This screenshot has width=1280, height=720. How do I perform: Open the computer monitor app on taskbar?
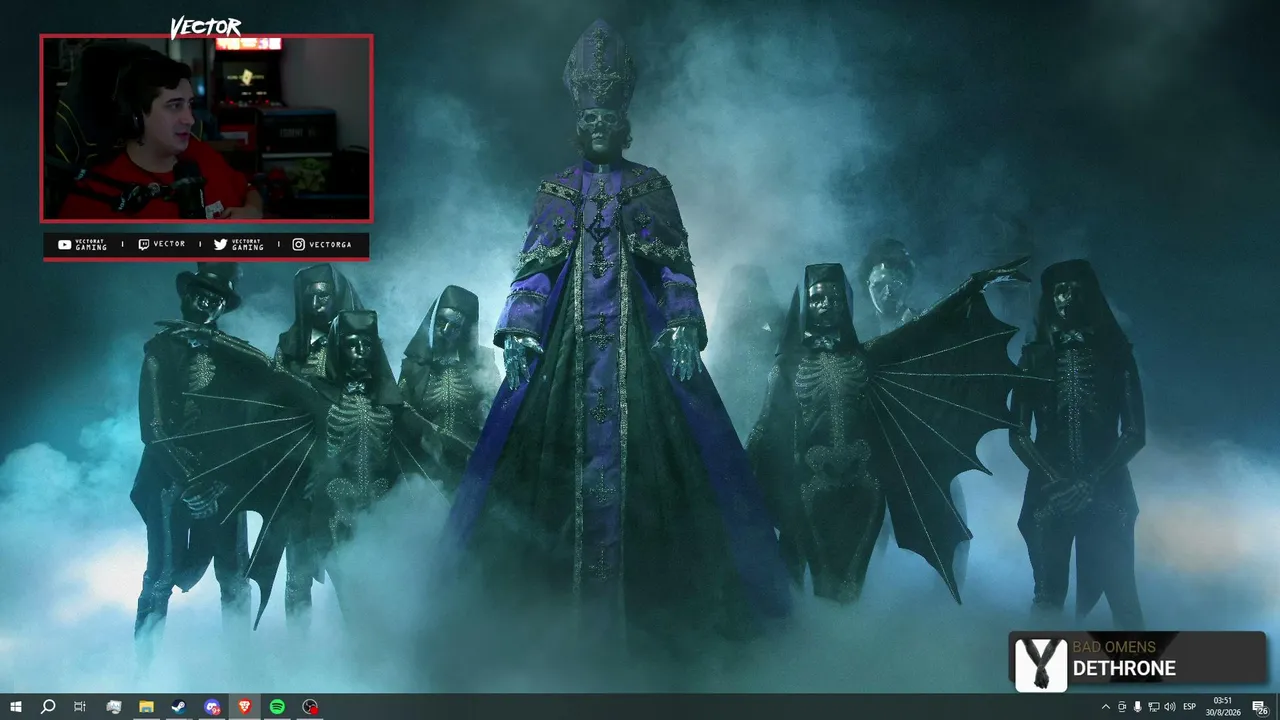pyautogui.click(x=113, y=707)
